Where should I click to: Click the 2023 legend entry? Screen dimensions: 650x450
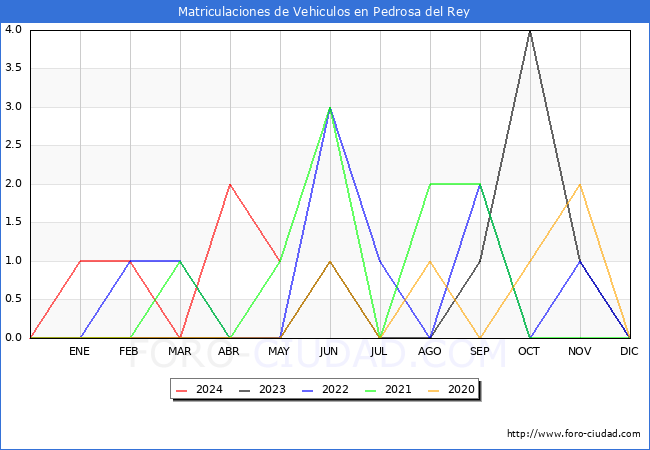coord(262,390)
